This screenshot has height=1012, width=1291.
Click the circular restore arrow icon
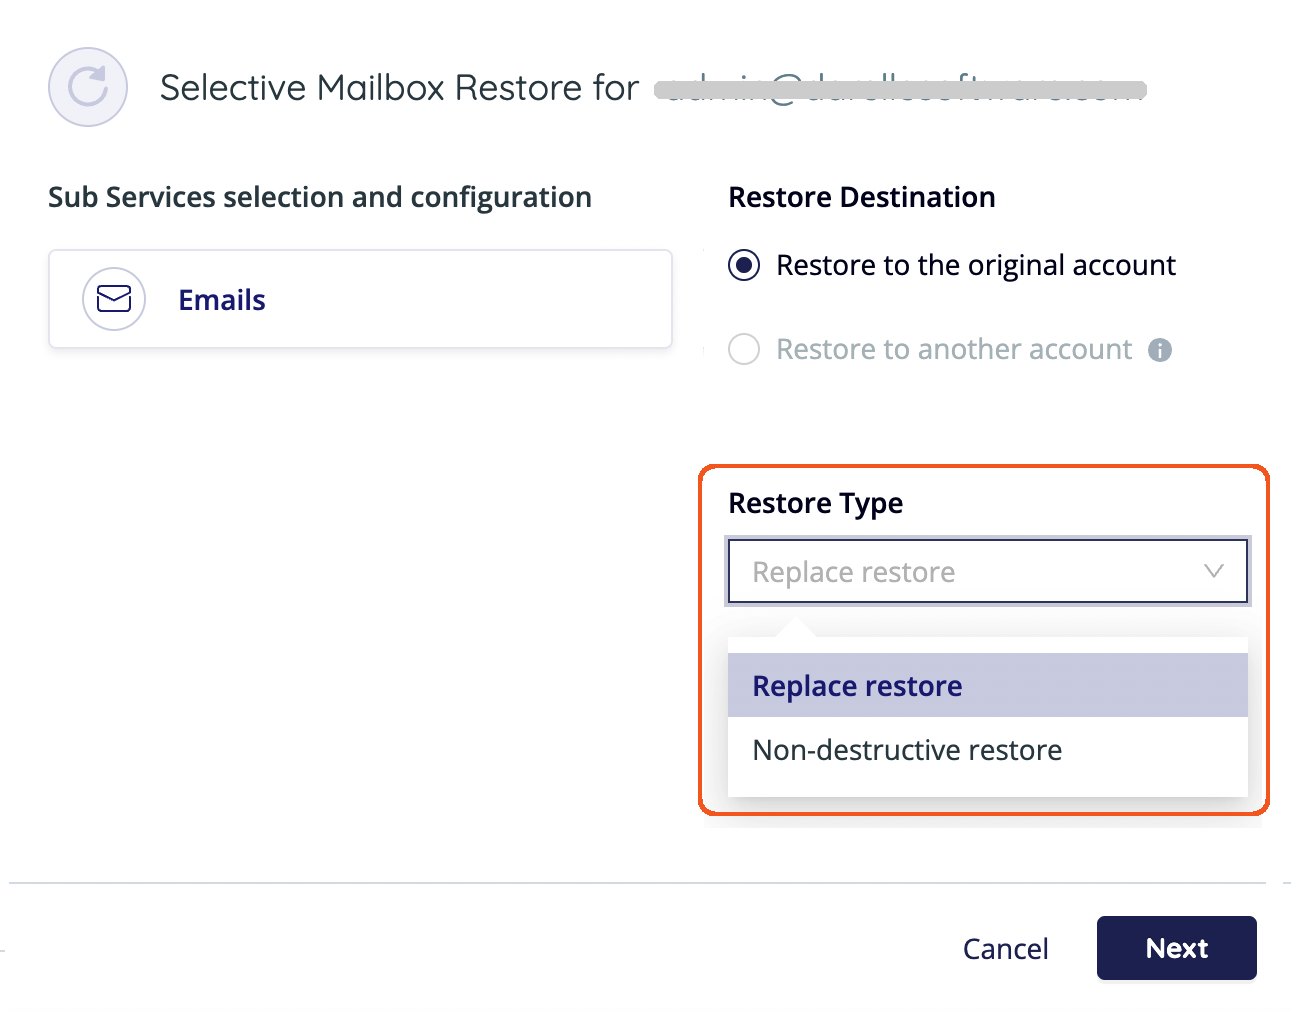(88, 87)
